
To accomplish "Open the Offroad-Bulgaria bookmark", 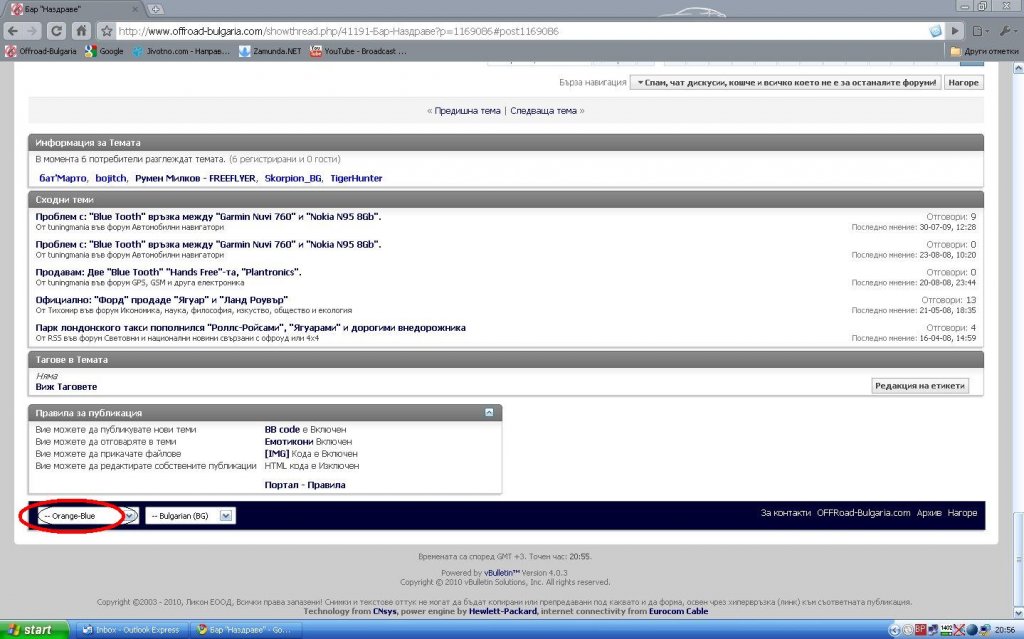I will coord(40,51).
